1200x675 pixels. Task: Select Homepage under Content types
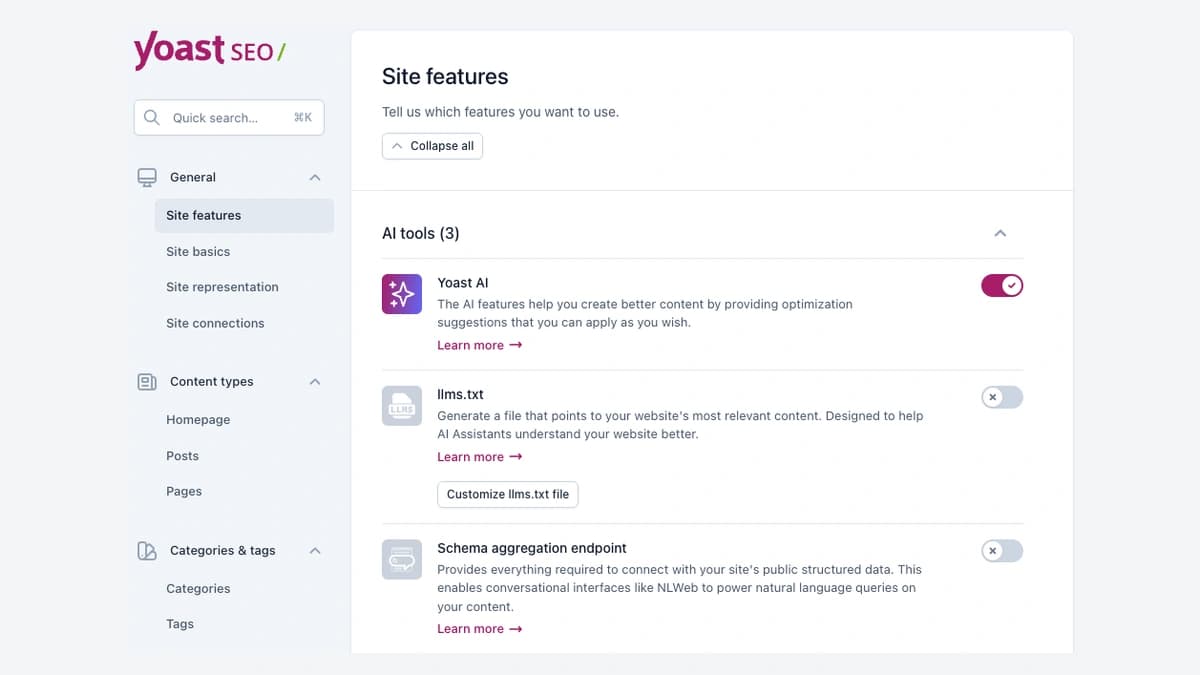coord(198,420)
